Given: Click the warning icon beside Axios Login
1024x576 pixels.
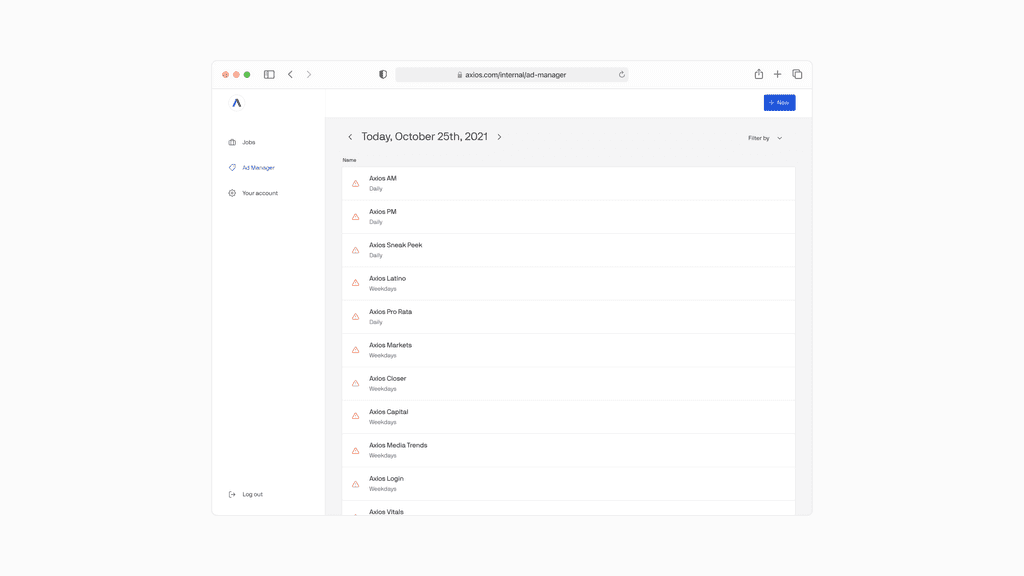Looking at the screenshot, I should [x=355, y=484].
